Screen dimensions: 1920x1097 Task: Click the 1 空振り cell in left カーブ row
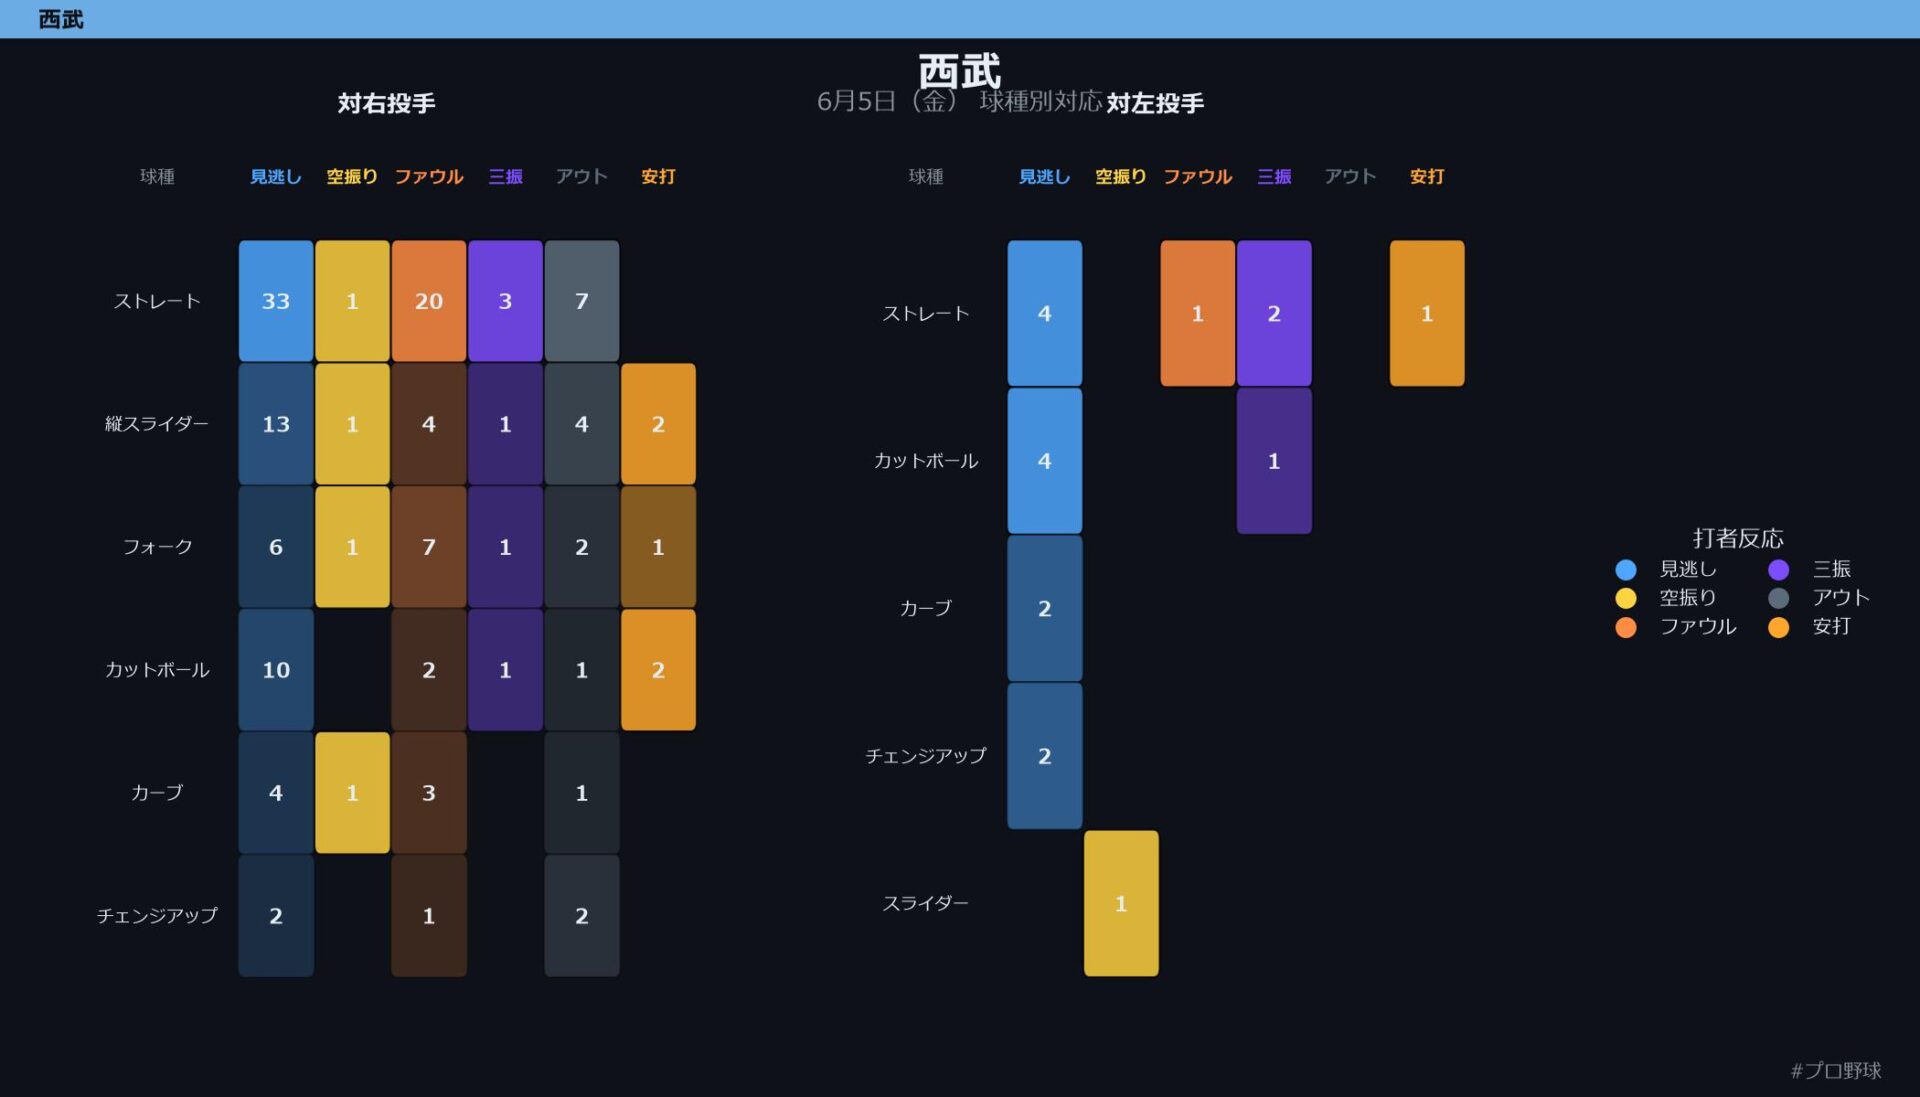point(352,793)
